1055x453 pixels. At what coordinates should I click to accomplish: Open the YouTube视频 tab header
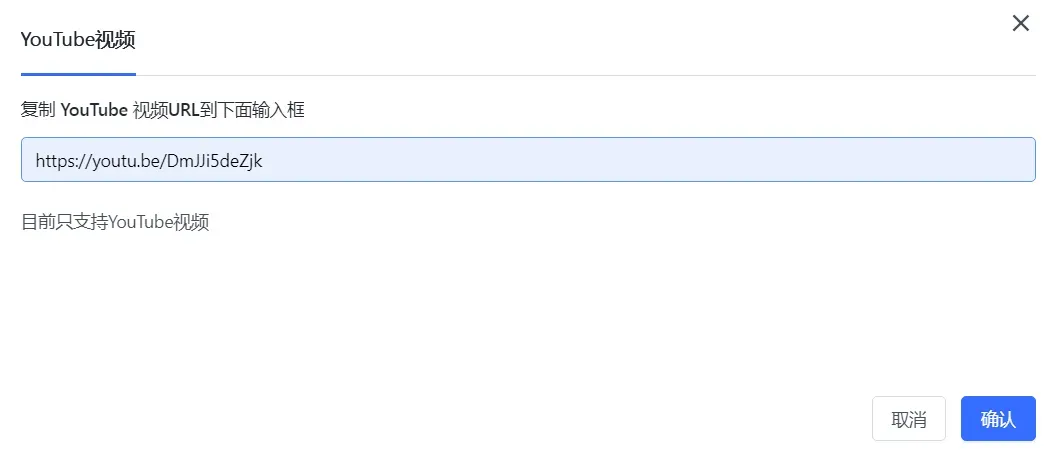coord(78,41)
